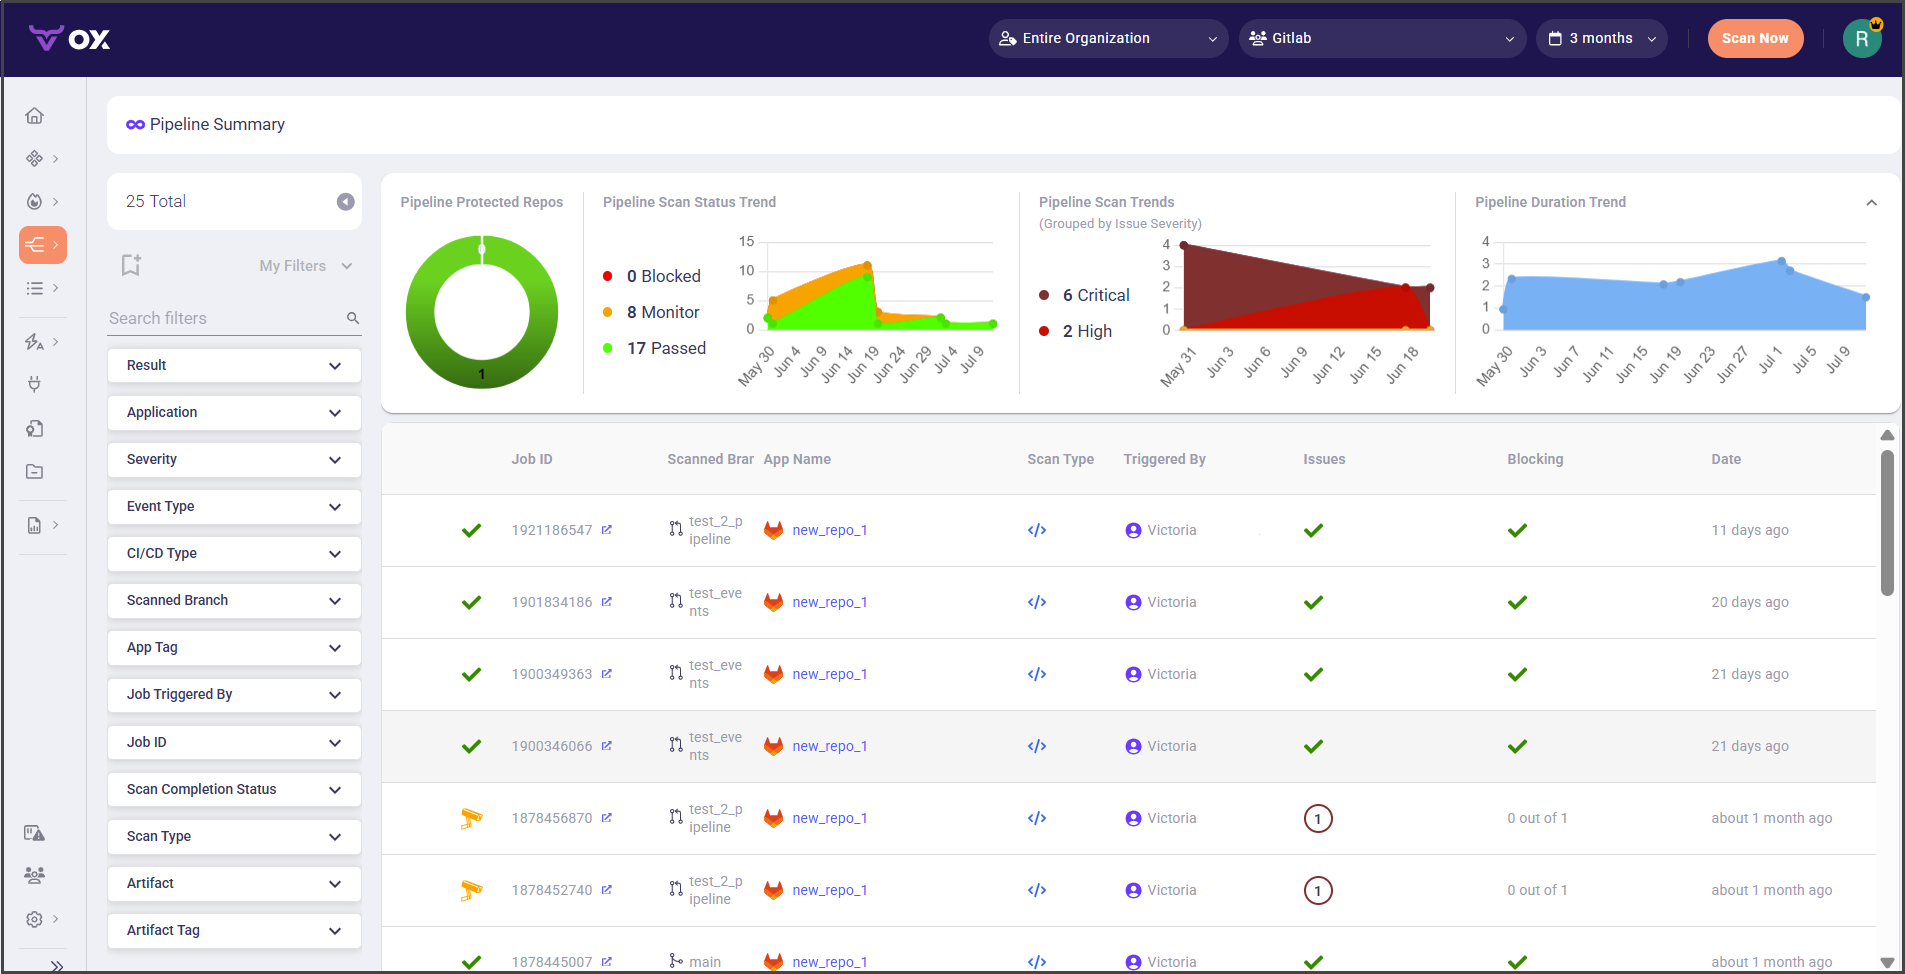Sort by the Date column header
The width and height of the screenshot is (1905, 974).
point(1725,459)
